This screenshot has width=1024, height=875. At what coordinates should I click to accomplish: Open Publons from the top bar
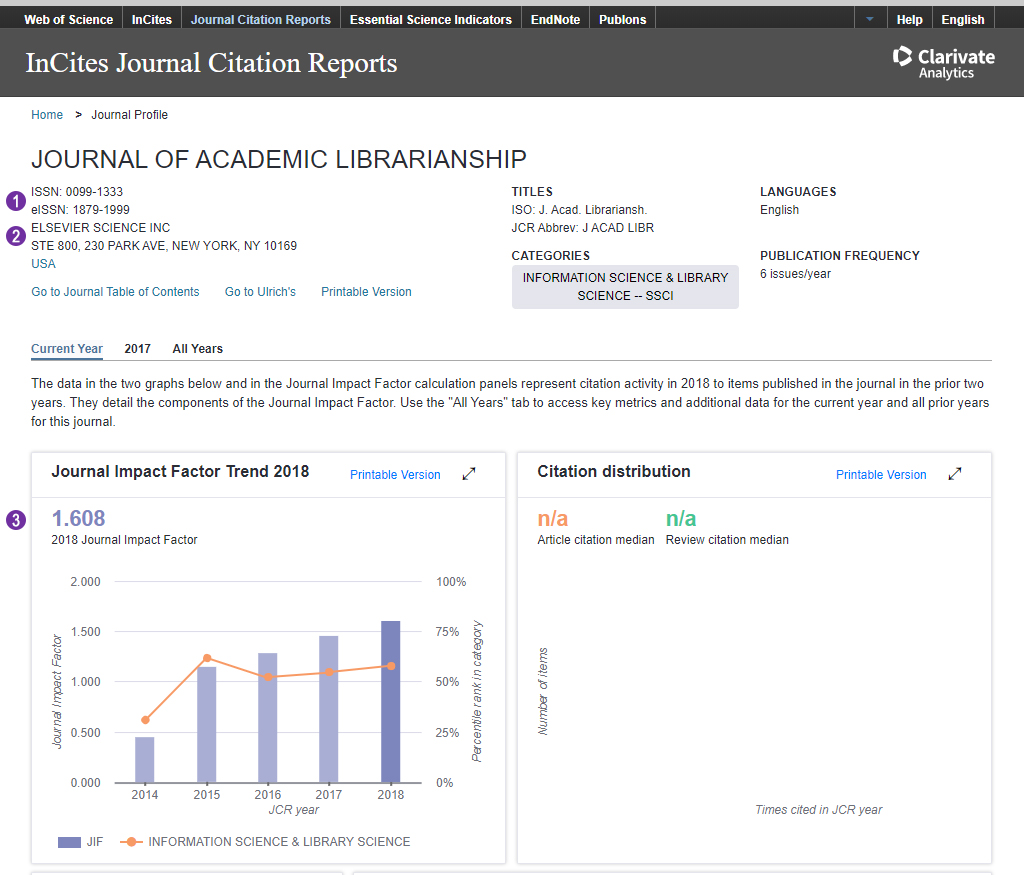click(x=622, y=20)
